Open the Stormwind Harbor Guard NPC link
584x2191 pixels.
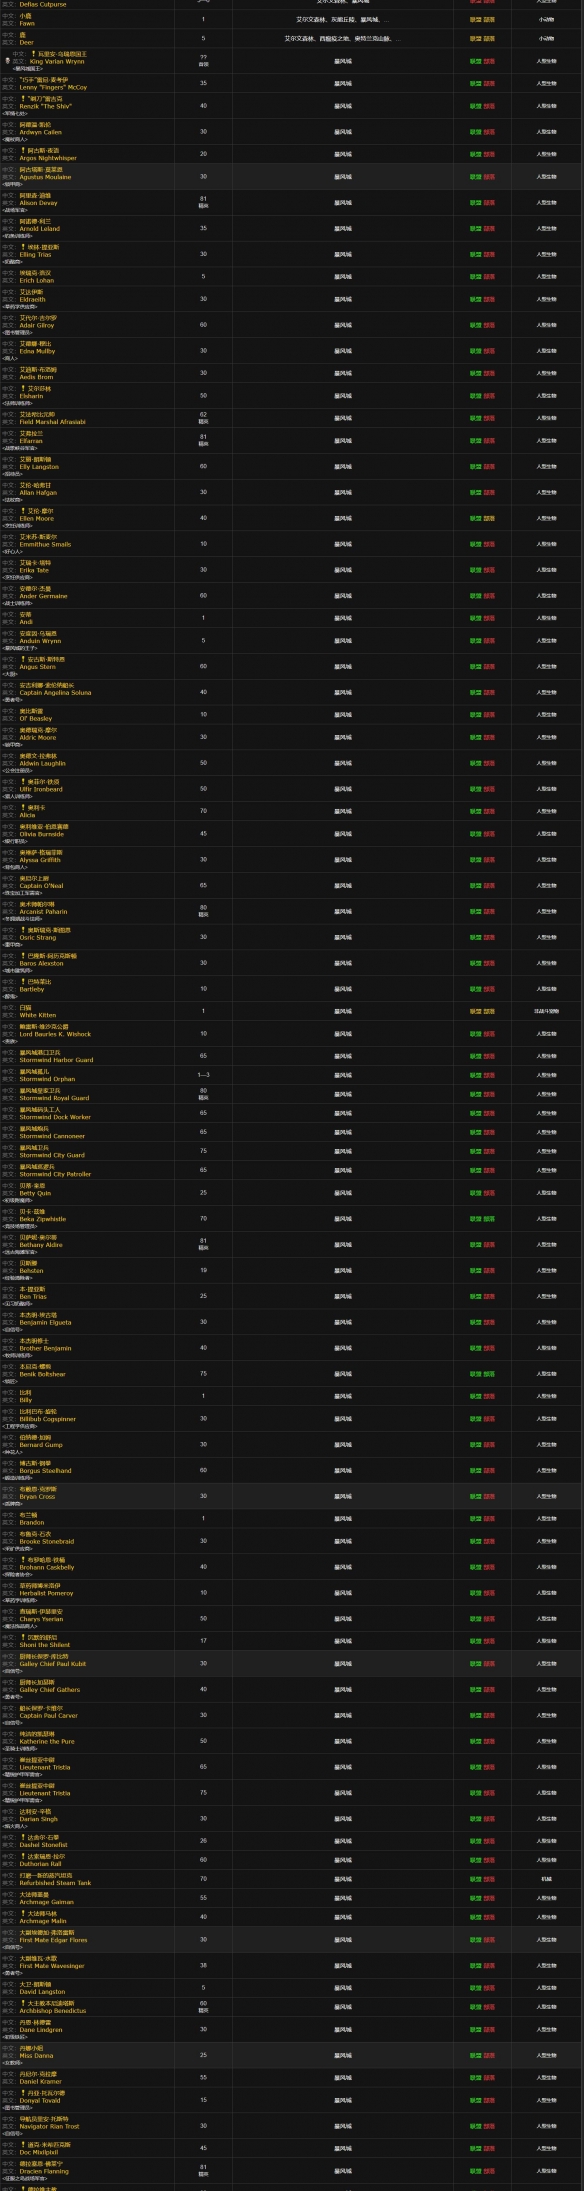[x=56, y=1060]
